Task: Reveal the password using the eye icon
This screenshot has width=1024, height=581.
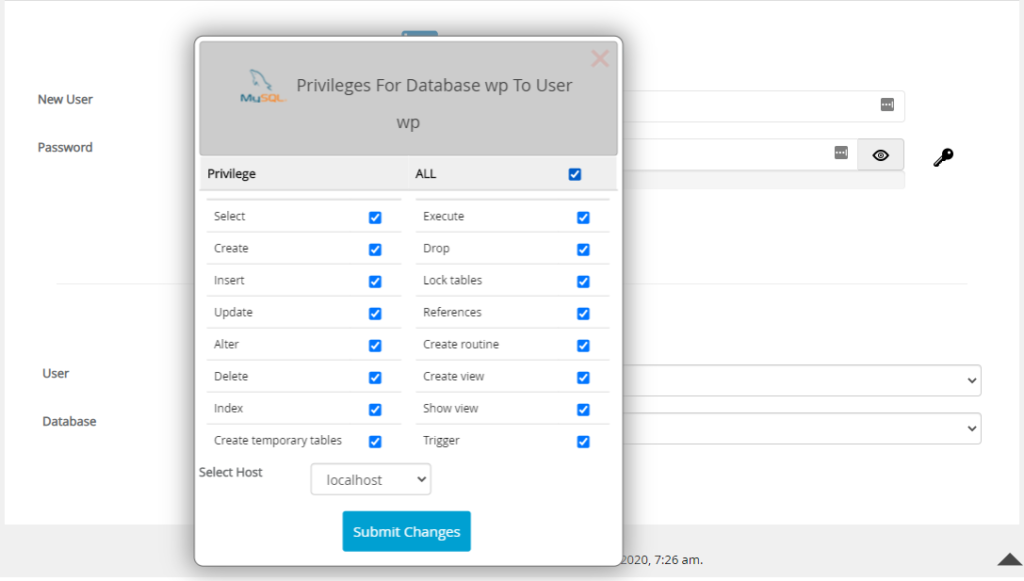Action: (879, 154)
